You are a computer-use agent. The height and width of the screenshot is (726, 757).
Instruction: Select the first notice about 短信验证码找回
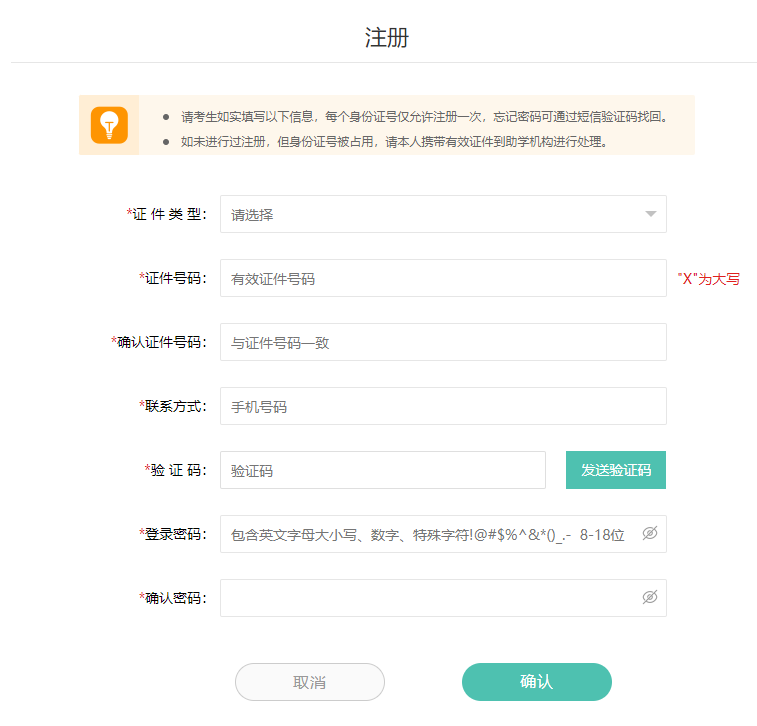[424, 116]
